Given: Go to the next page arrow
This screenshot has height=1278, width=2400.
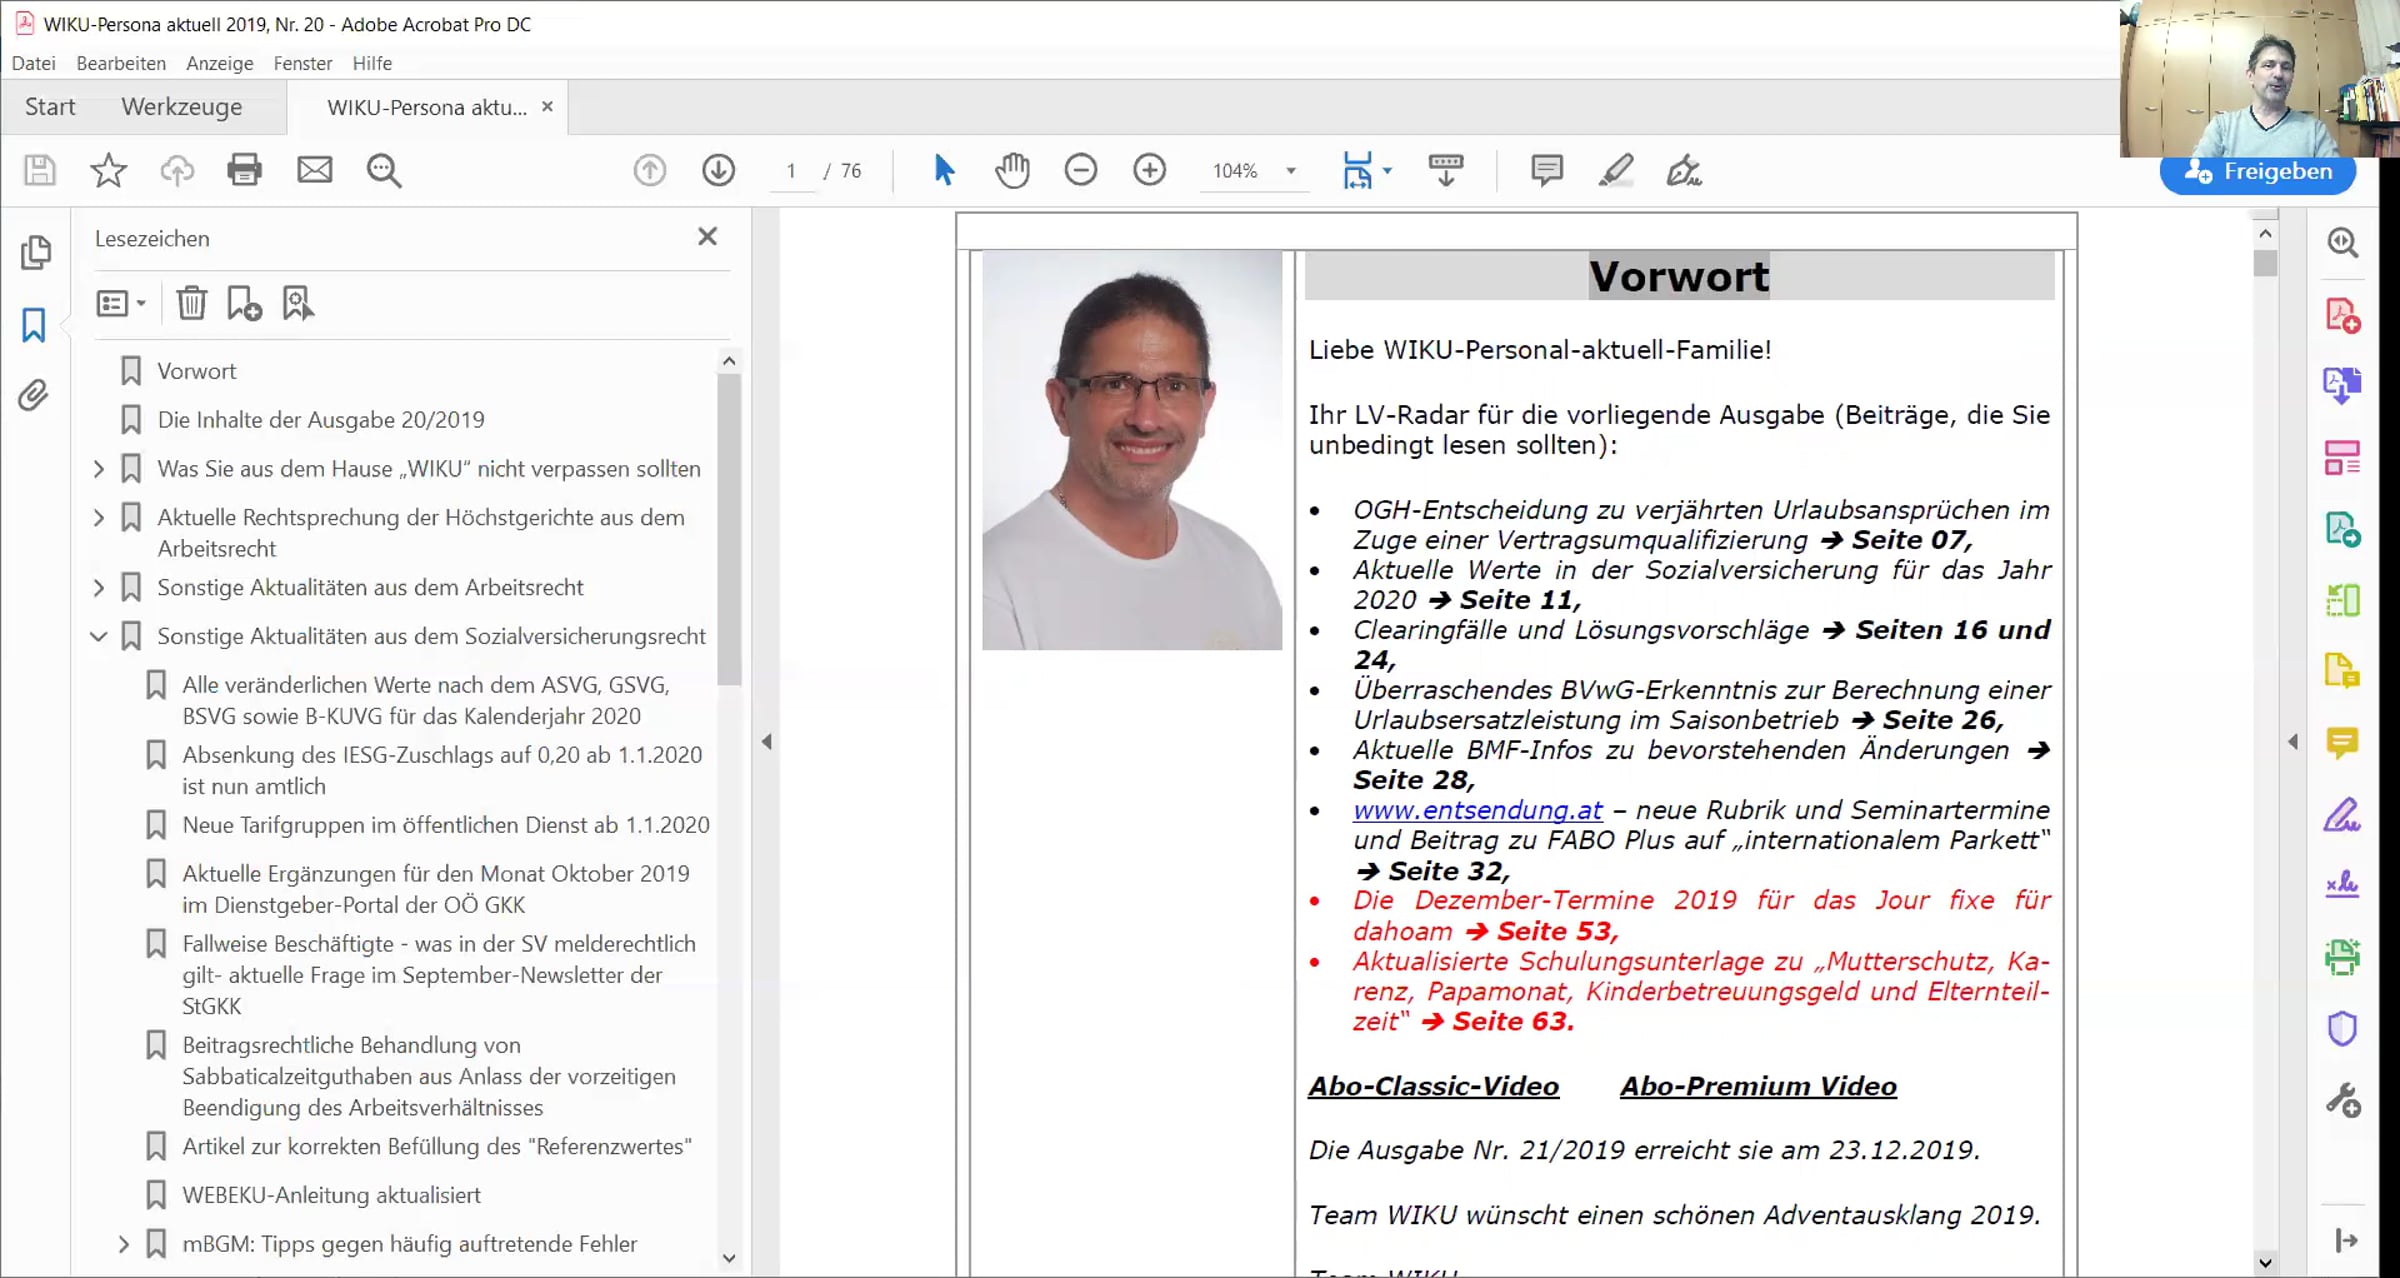Looking at the screenshot, I should coord(718,170).
